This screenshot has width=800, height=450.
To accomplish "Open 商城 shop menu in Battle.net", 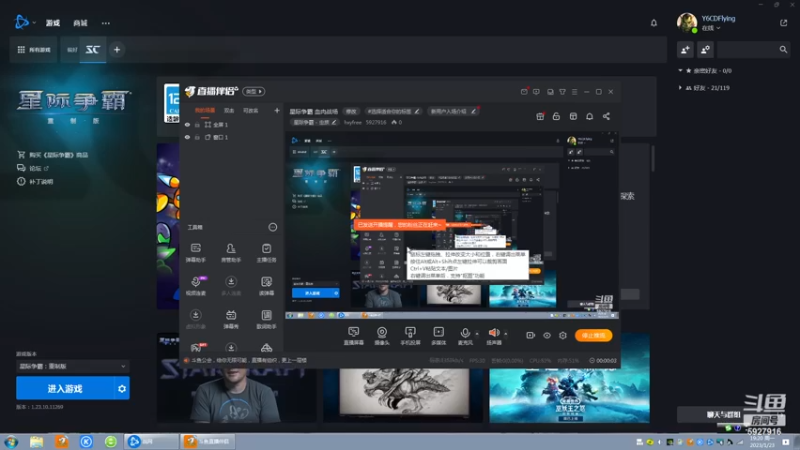I will (x=80, y=23).
